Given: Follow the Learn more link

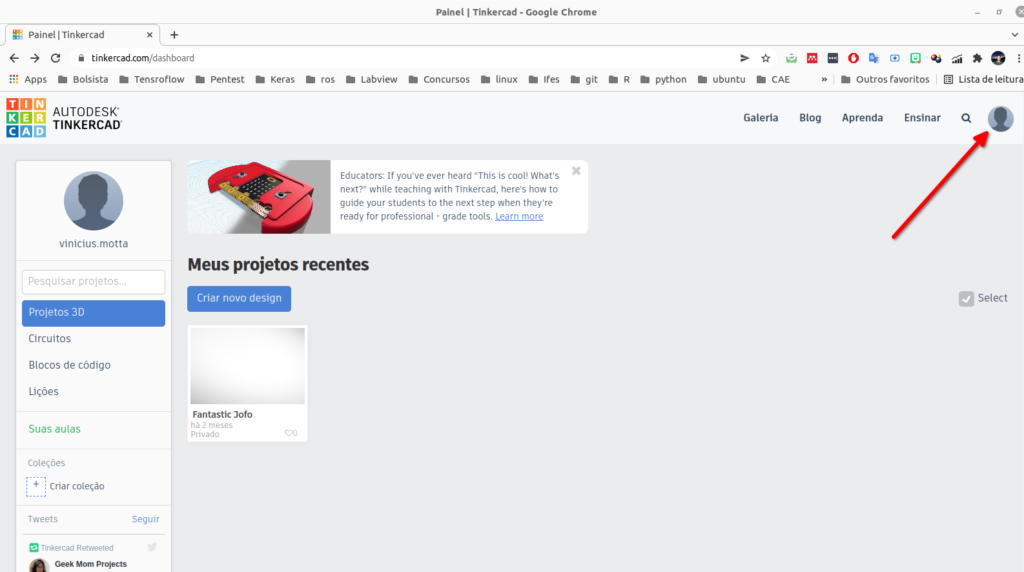Looking at the screenshot, I should pos(519,216).
